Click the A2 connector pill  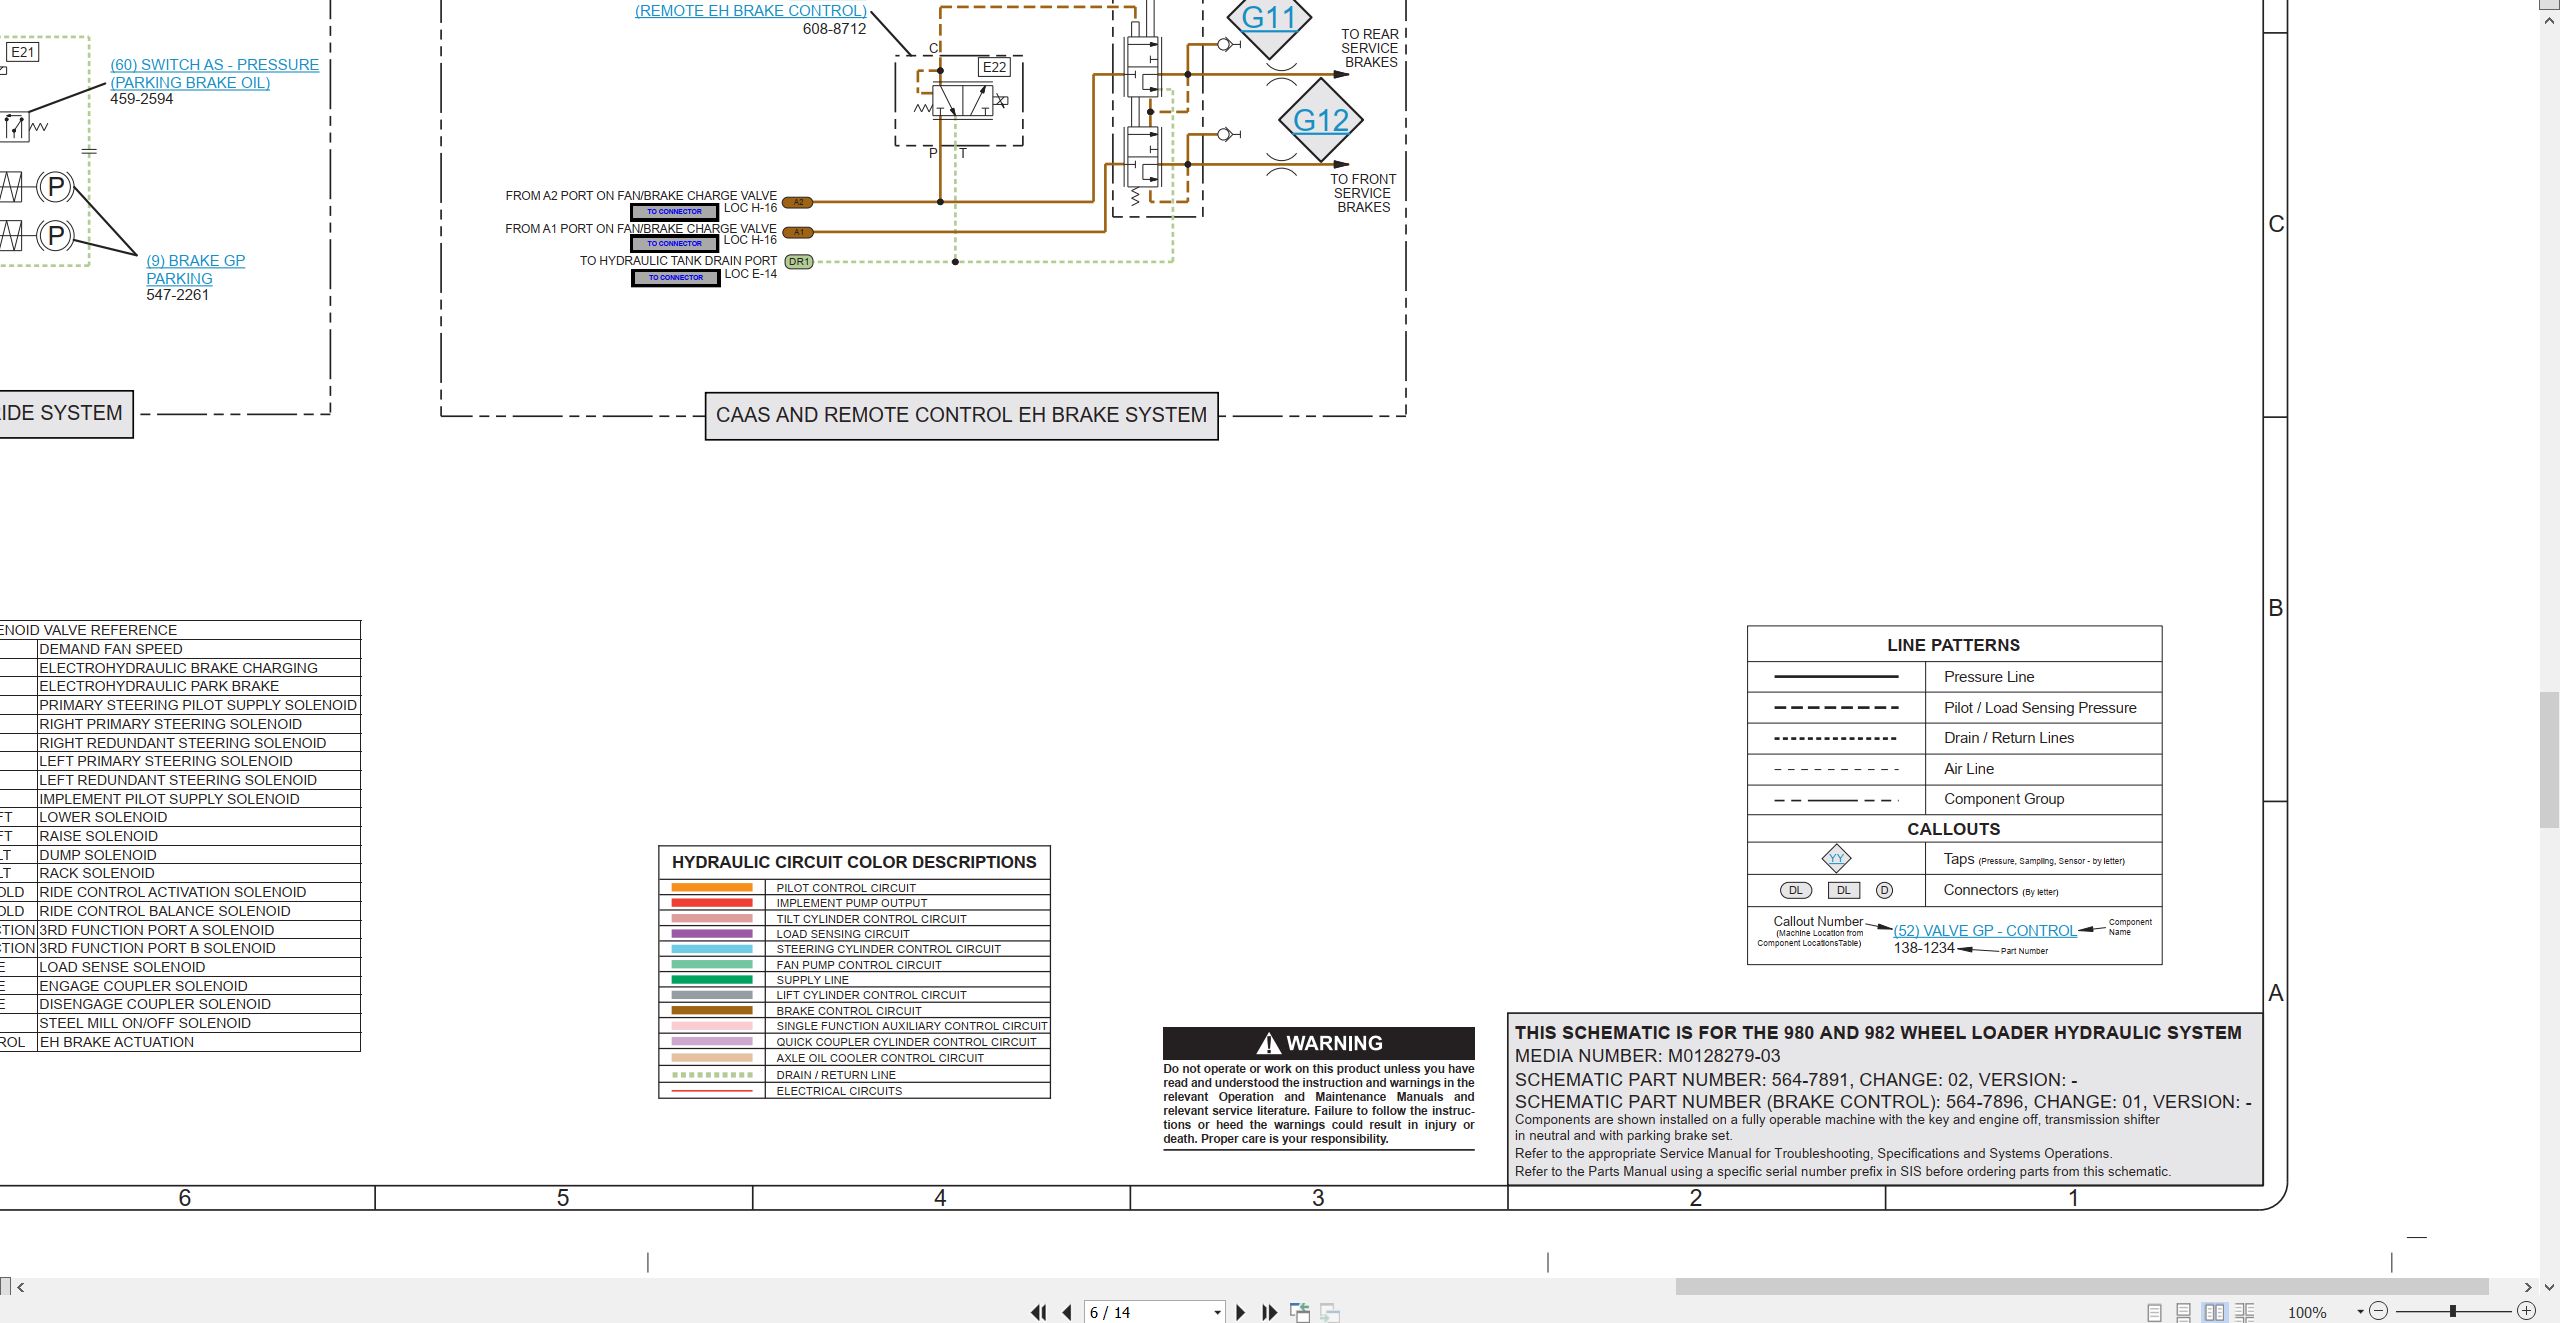(x=798, y=202)
